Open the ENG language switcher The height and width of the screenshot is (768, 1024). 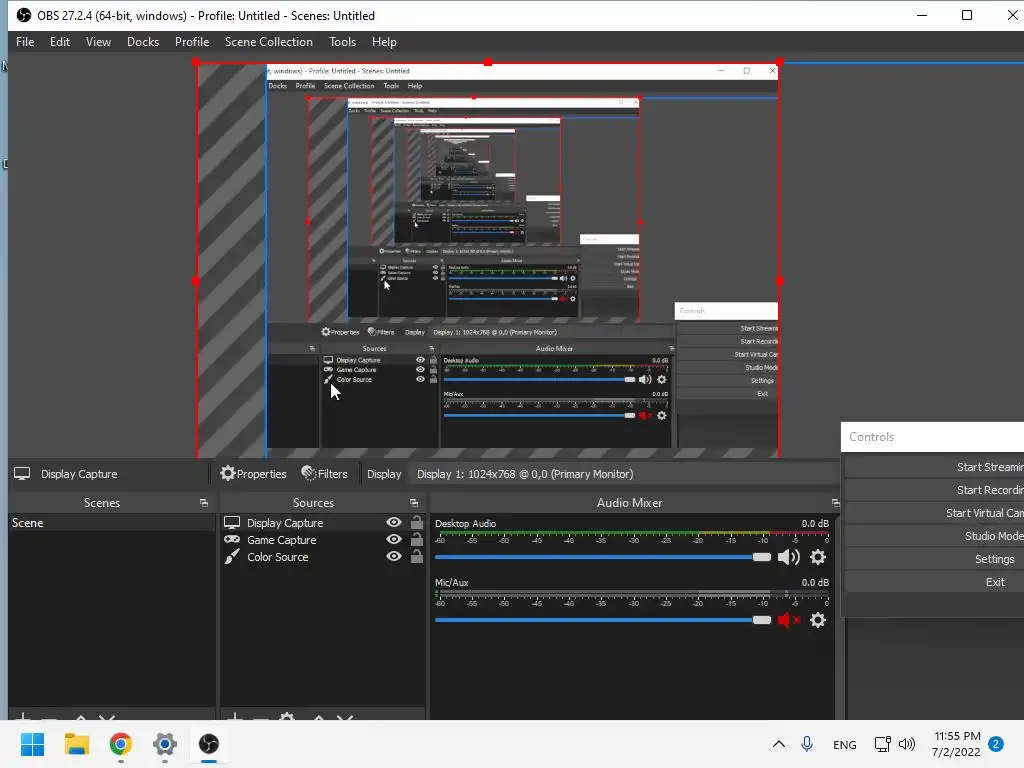844,744
